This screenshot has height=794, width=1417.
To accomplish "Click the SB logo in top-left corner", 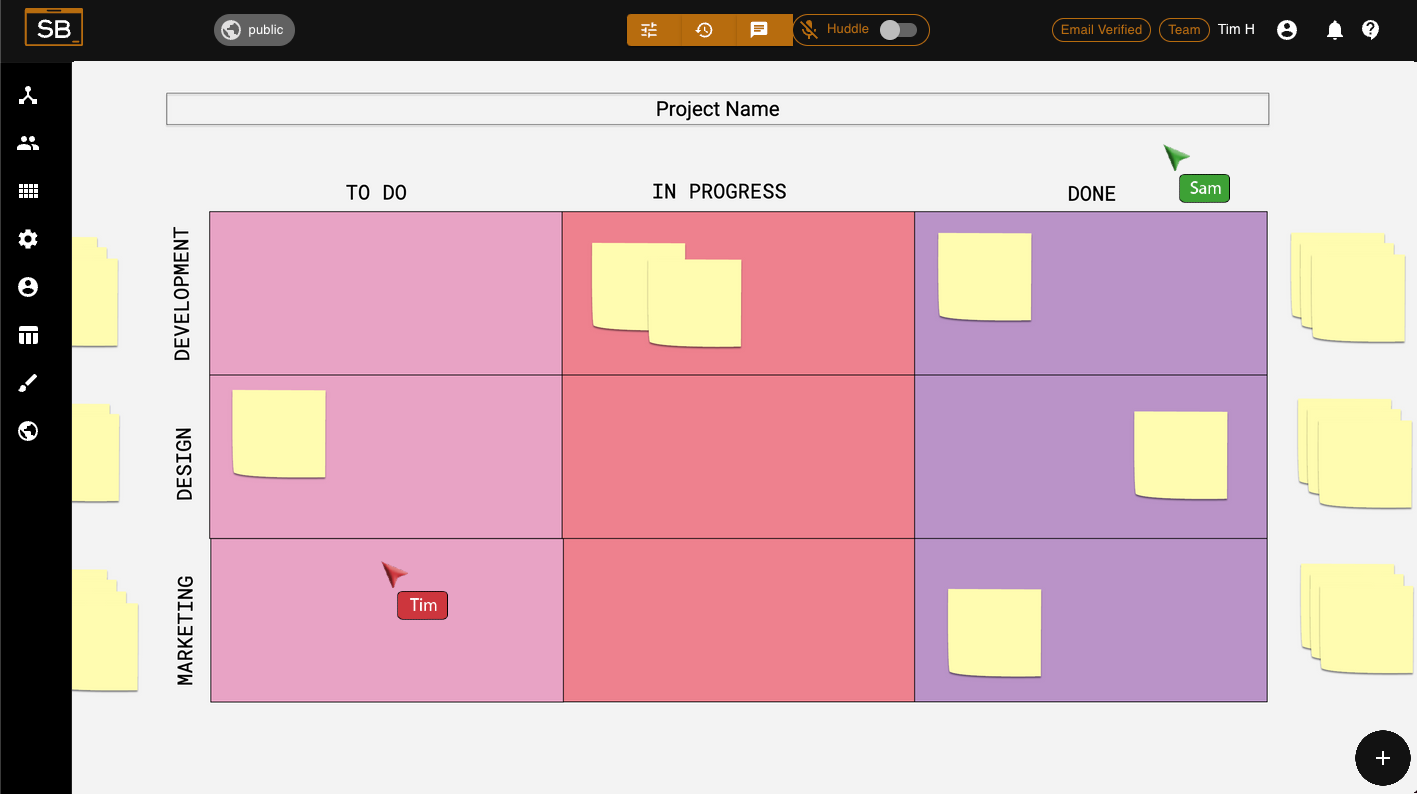I will (54, 28).
